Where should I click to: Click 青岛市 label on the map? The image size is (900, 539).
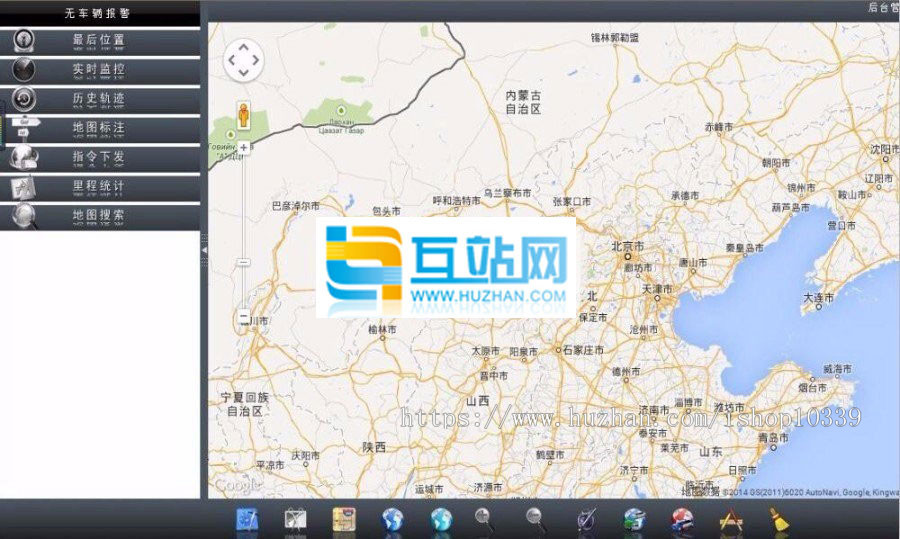[x=773, y=437]
